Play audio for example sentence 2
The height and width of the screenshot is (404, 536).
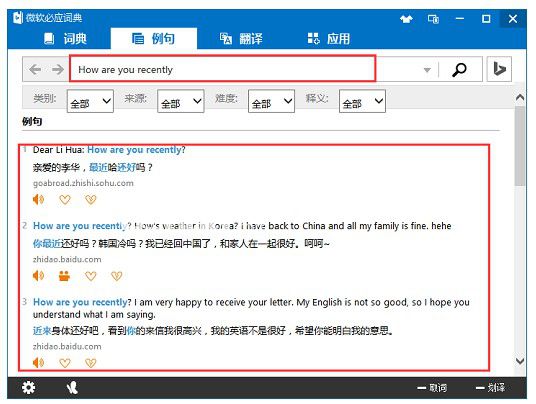coord(38,275)
